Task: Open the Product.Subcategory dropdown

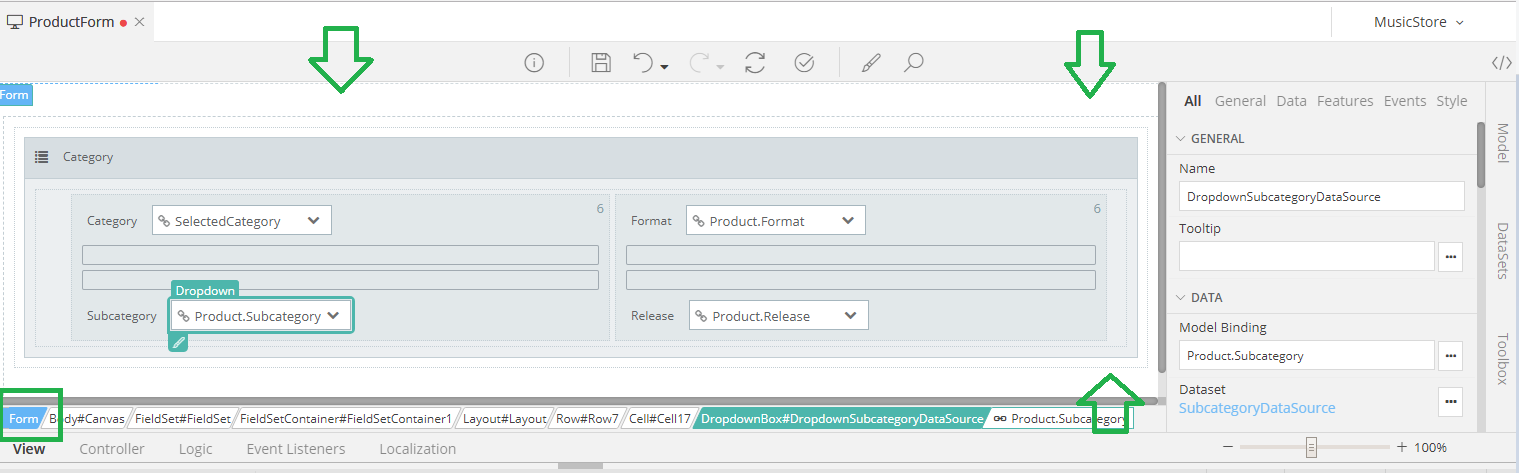Action: tap(261, 316)
